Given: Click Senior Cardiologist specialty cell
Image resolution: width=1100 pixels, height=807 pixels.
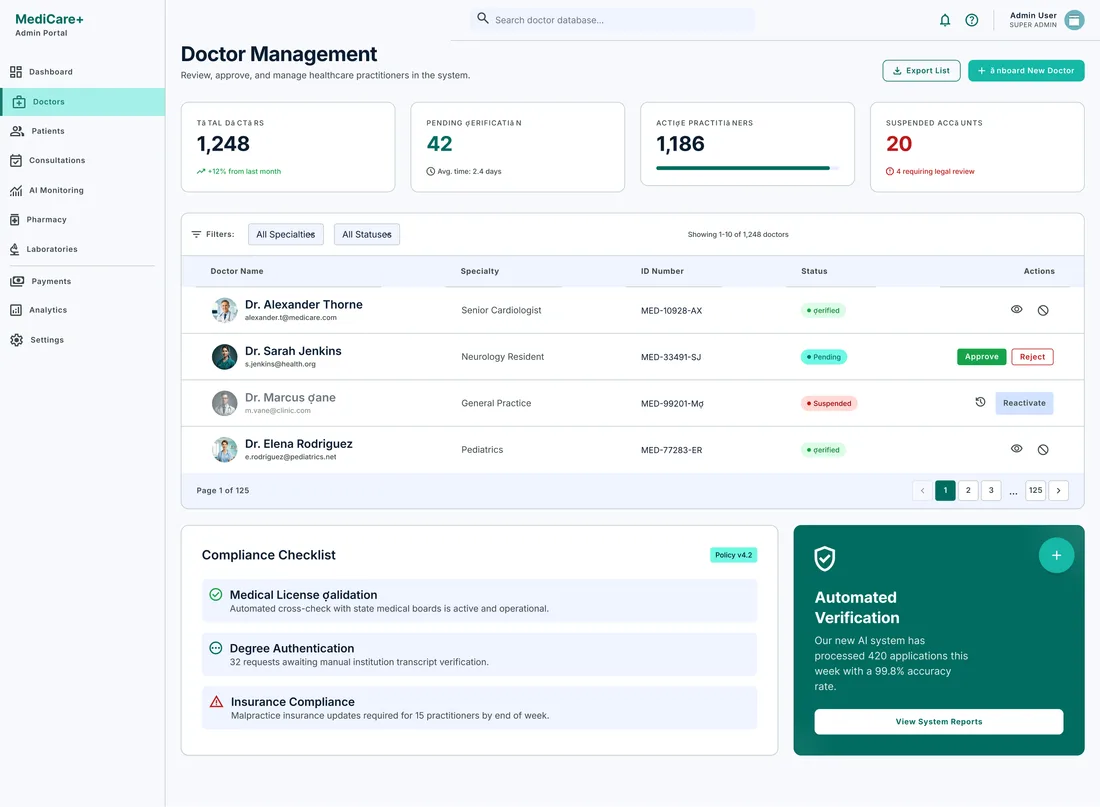Looking at the screenshot, I should click(x=501, y=310).
